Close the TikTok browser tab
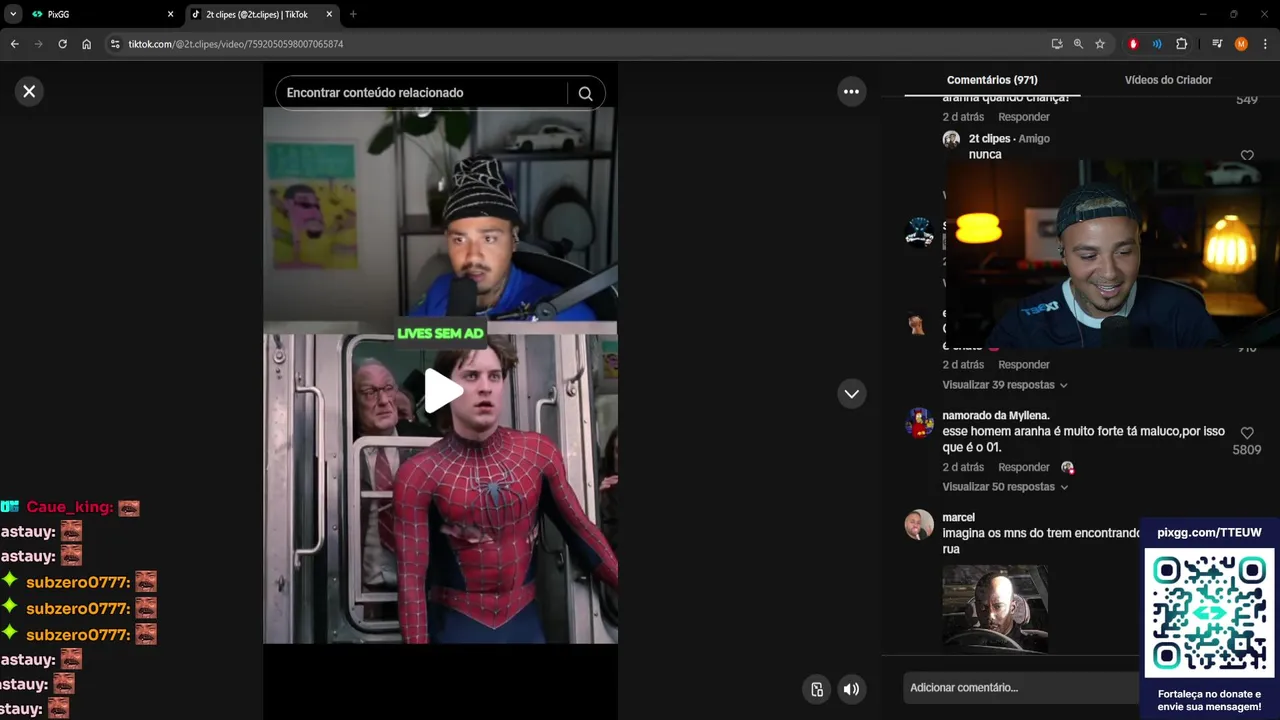This screenshot has height=720, width=1280. pyautogui.click(x=329, y=14)
